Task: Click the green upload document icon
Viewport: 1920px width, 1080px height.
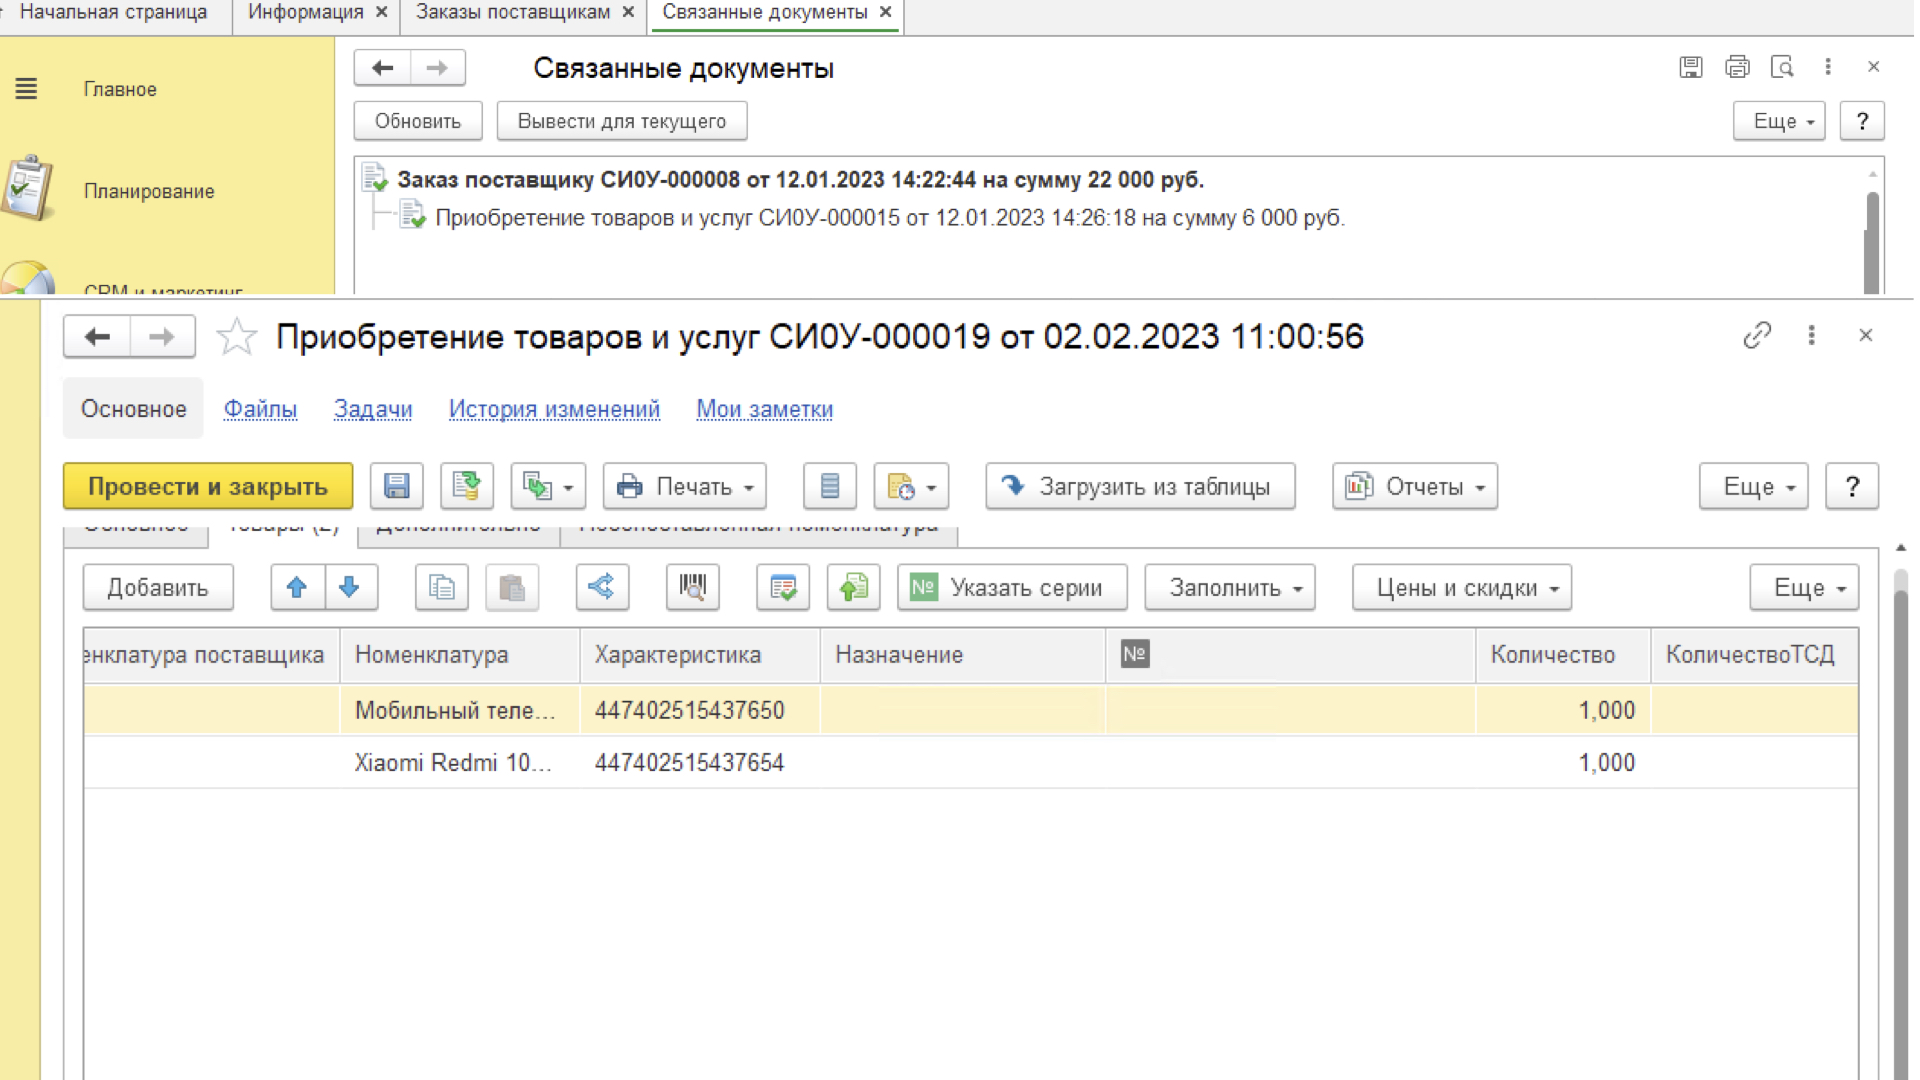Action: [x=854, y=588]
